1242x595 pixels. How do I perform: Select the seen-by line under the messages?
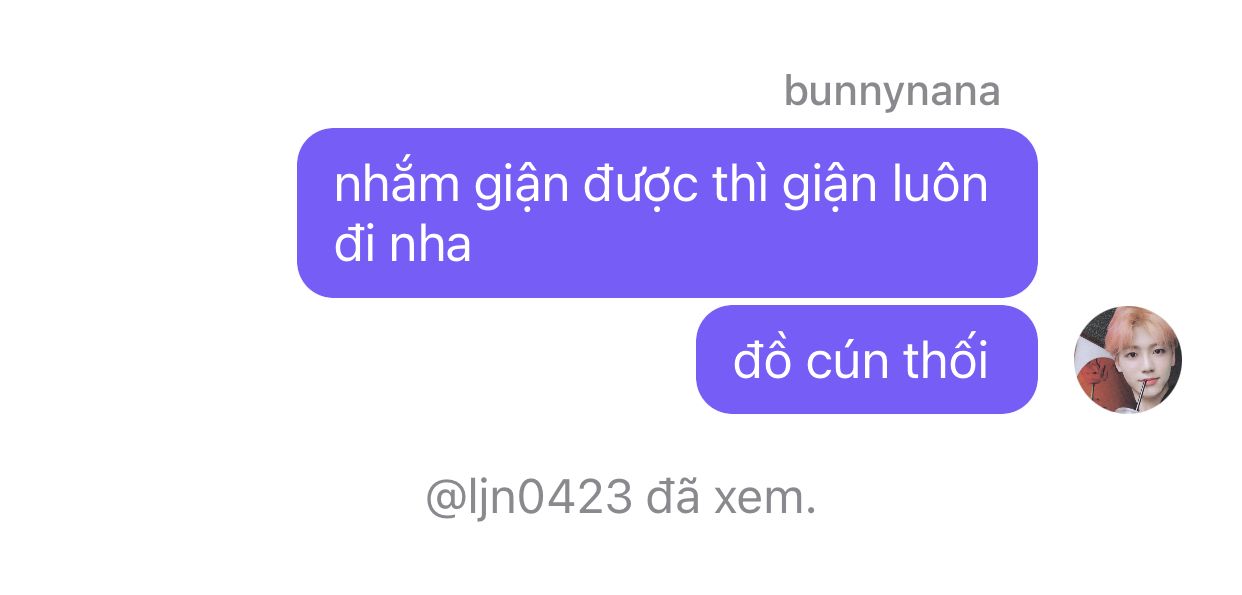(621, 498)
